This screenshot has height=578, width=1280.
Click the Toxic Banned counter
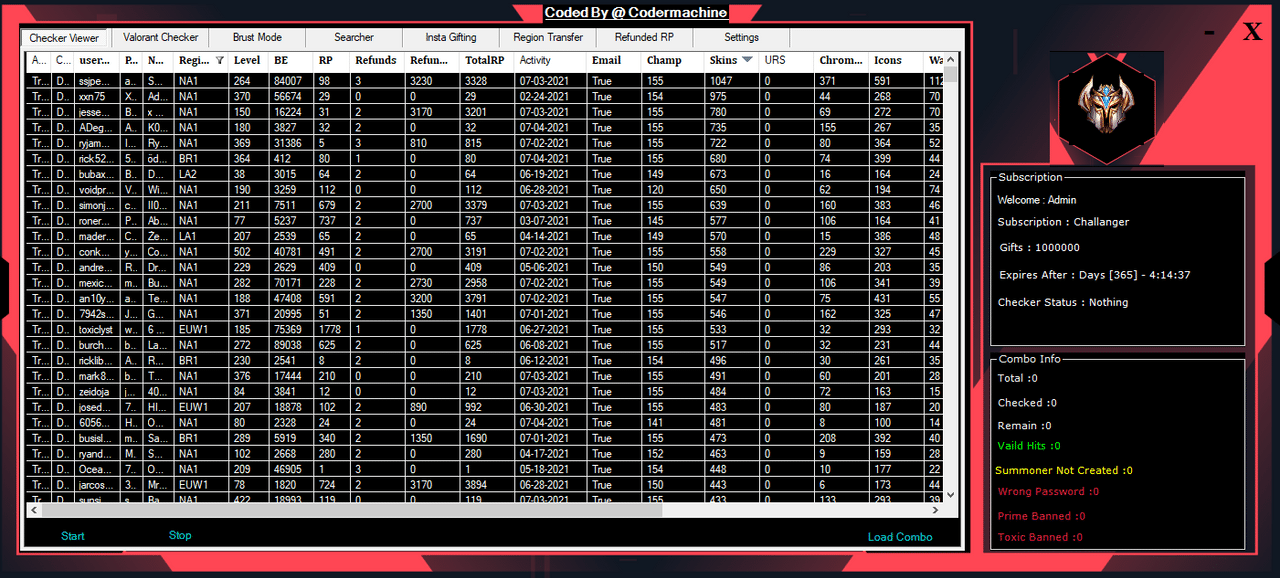[1040, 537]
